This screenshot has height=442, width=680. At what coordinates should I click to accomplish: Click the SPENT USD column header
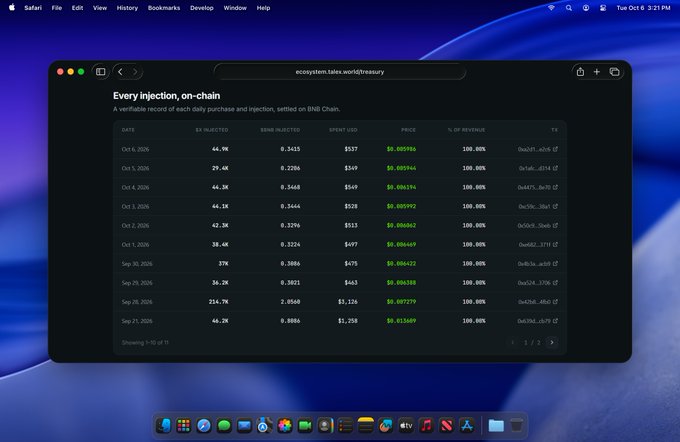[x=343, y=130]
